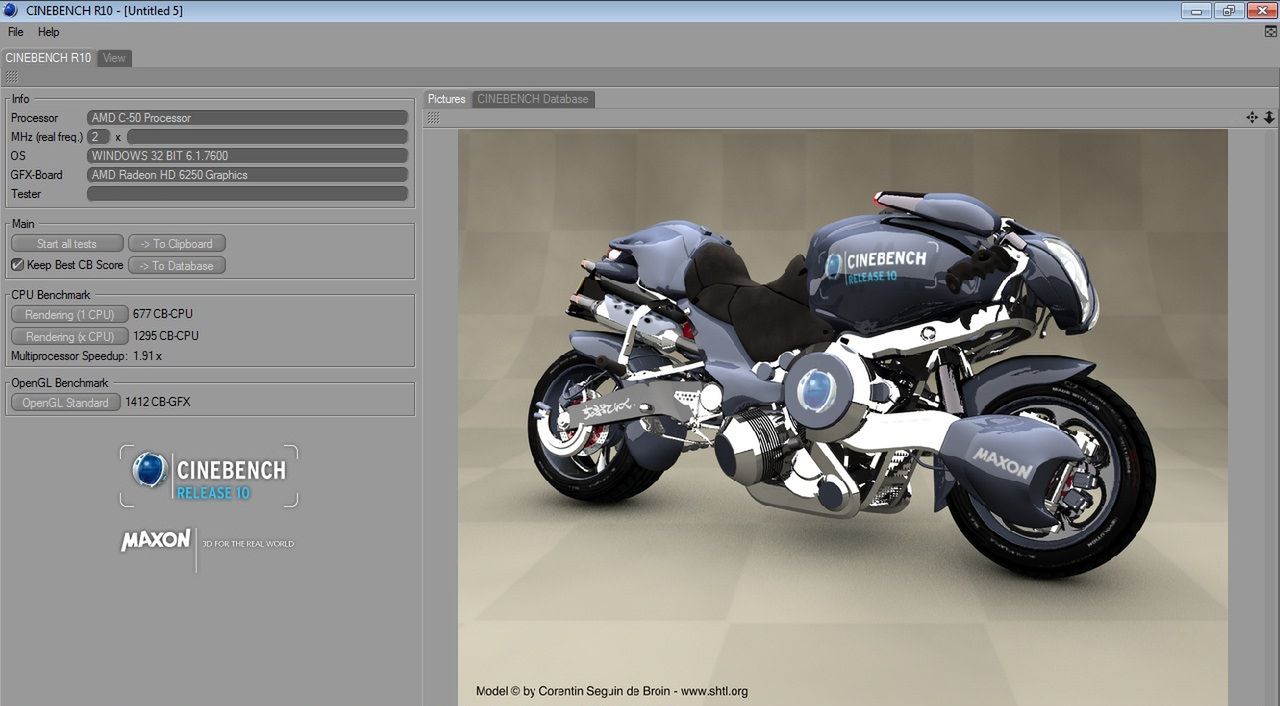Click the left panel grip handle icon
The width and height of the screenshot is (1280, 706).
11,77
